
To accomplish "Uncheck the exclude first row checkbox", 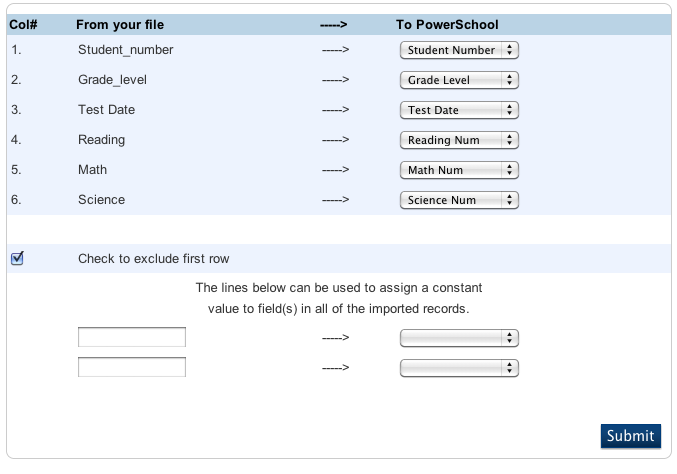I will tap(17, 259).
